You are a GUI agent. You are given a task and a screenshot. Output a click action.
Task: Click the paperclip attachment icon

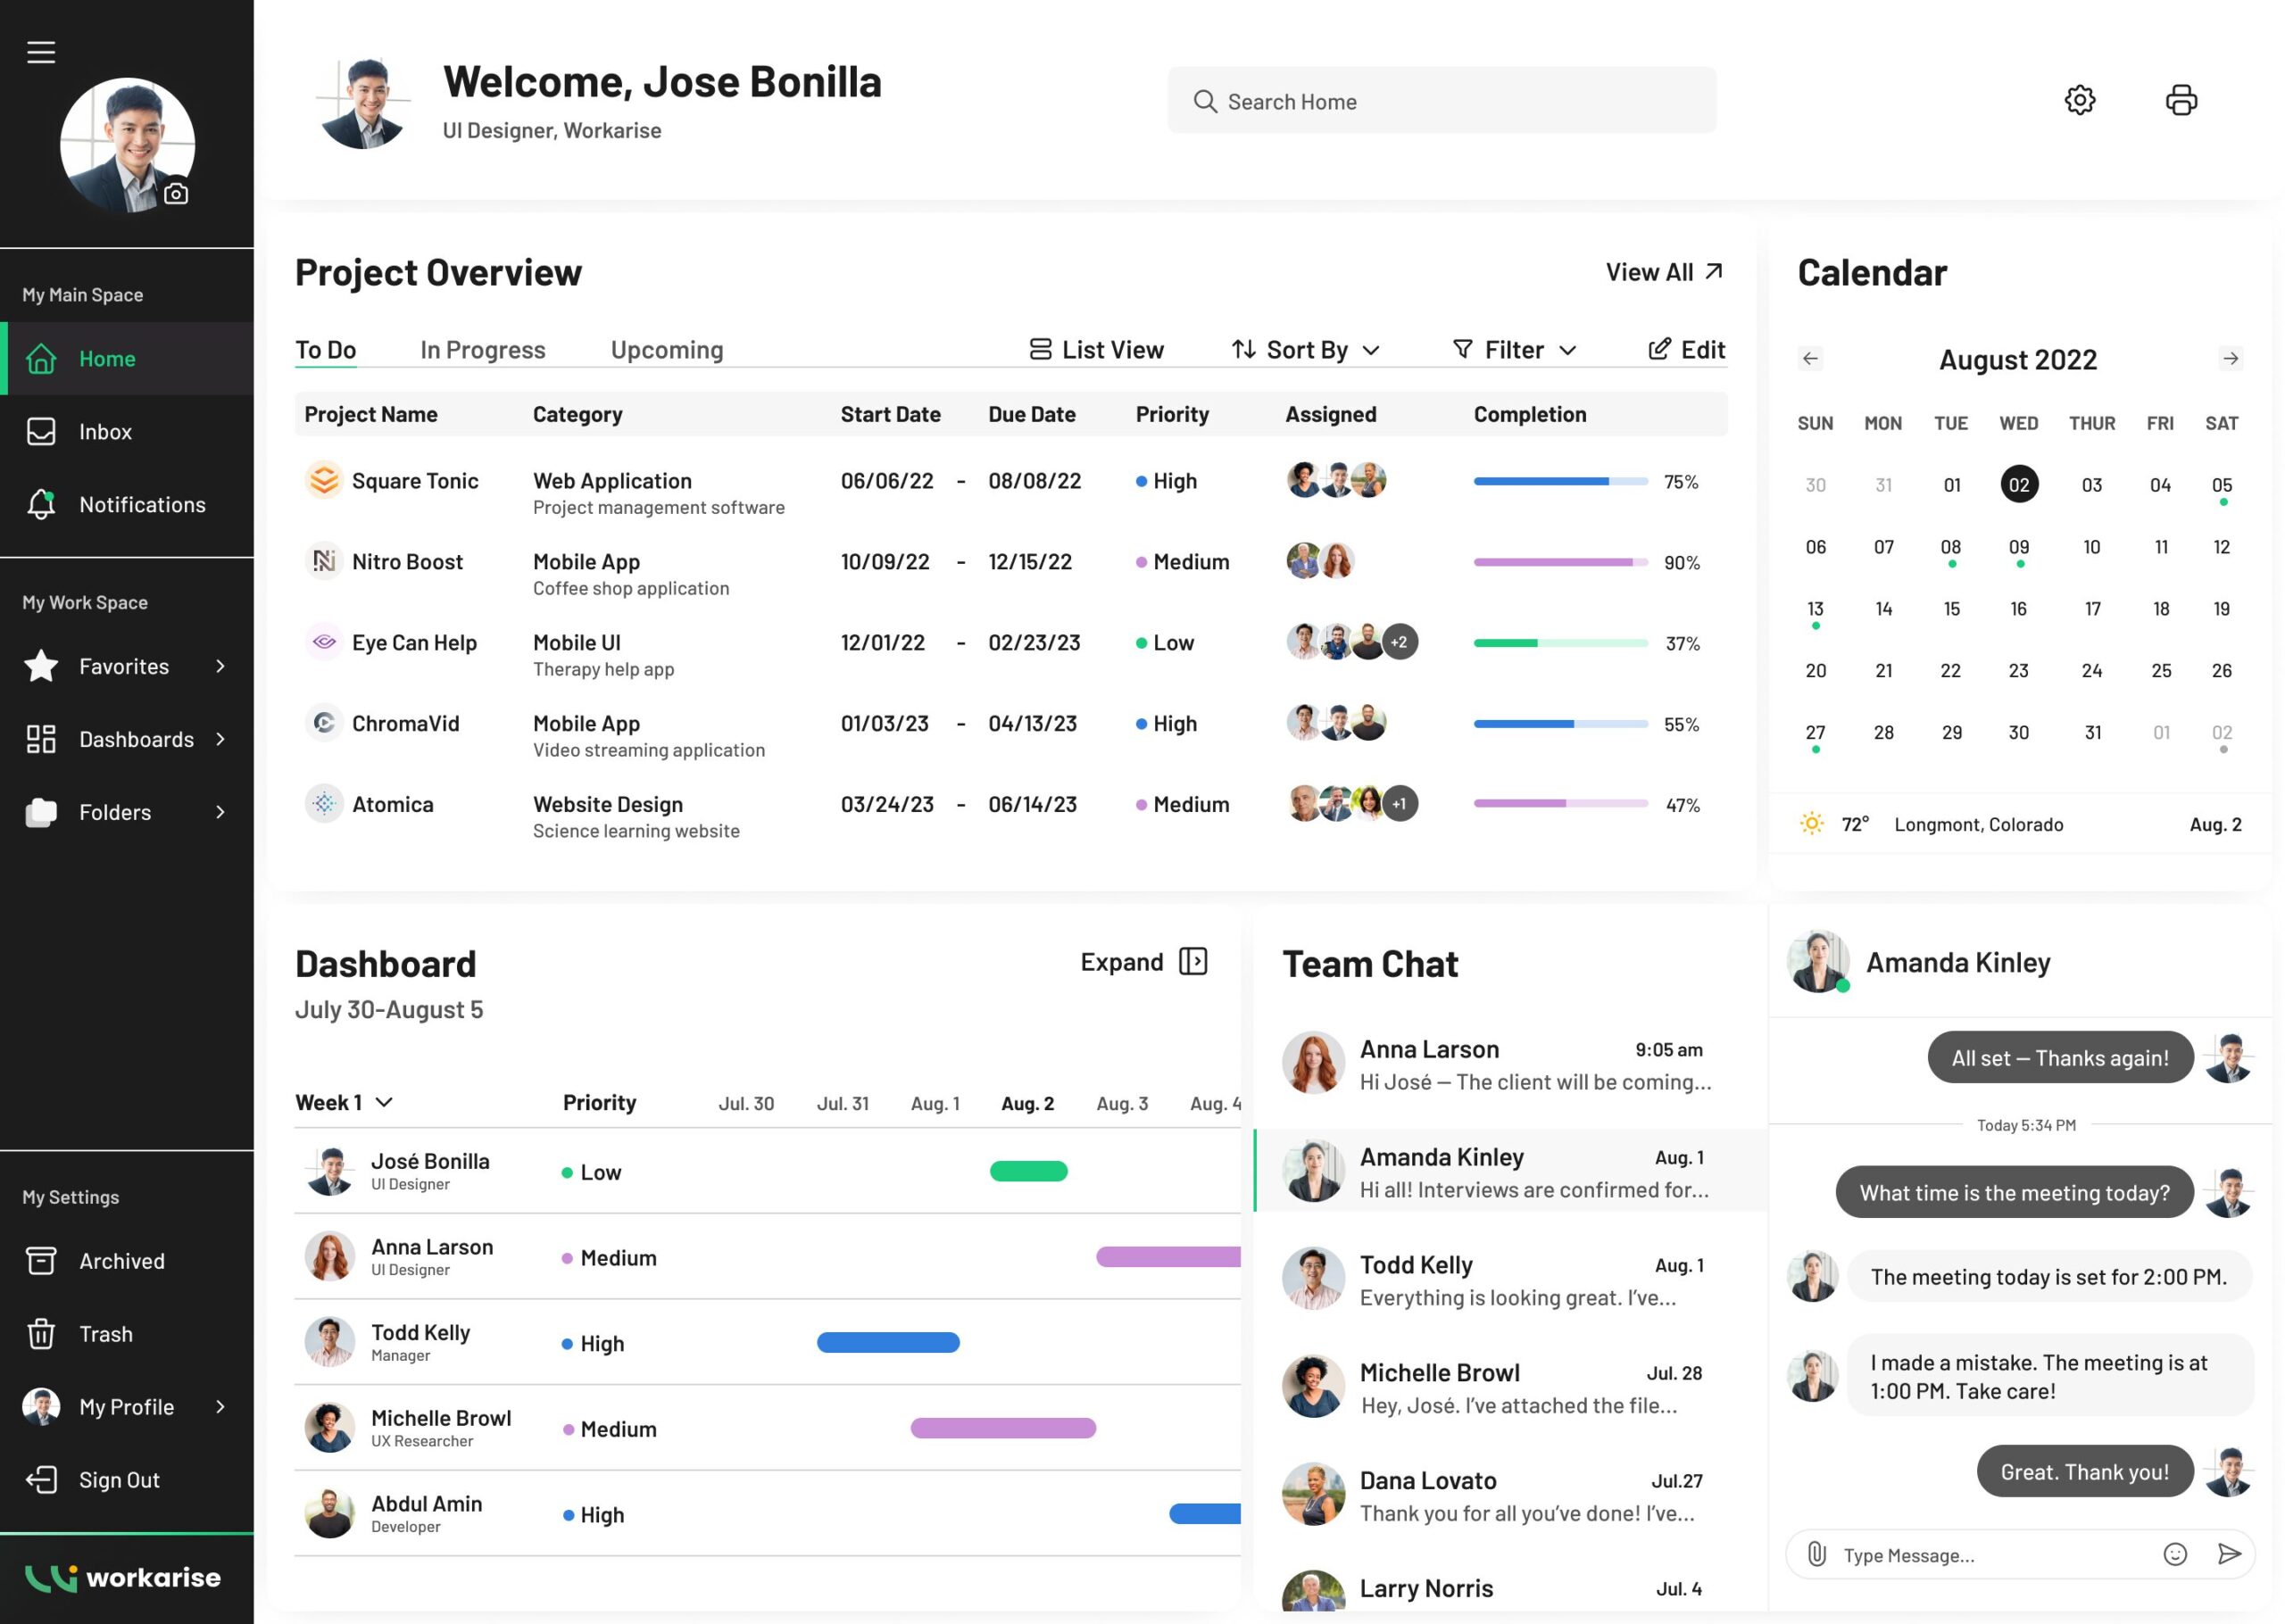[x=1816, y=1554]
